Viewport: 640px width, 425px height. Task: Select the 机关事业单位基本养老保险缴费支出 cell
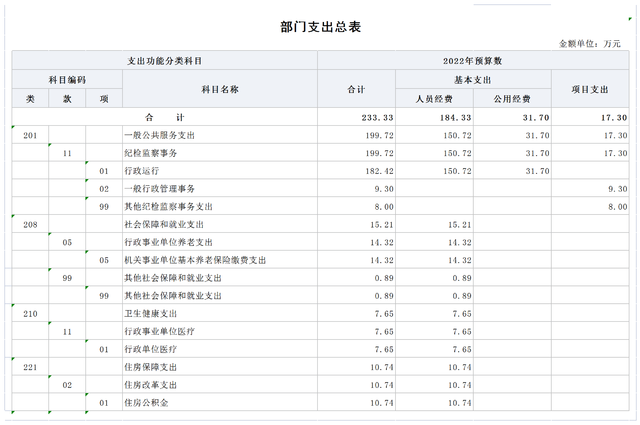pyautogui.click(x=194, y=260)
